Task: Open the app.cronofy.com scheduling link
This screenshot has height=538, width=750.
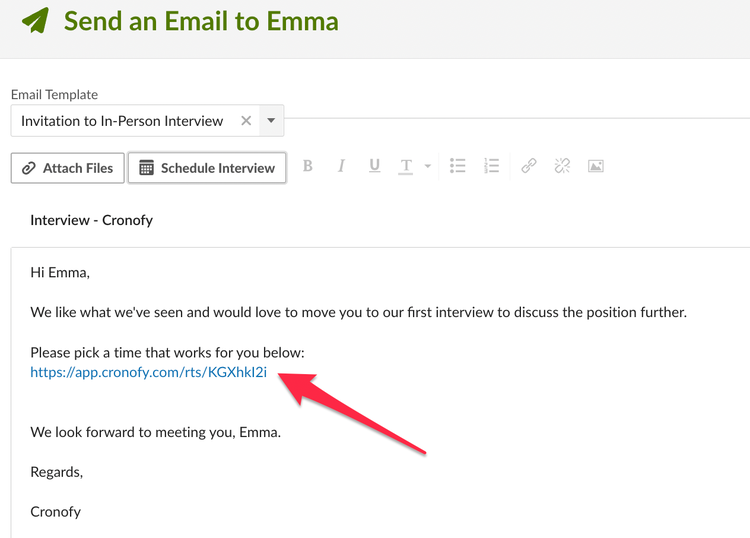Action: pos(148,372)
